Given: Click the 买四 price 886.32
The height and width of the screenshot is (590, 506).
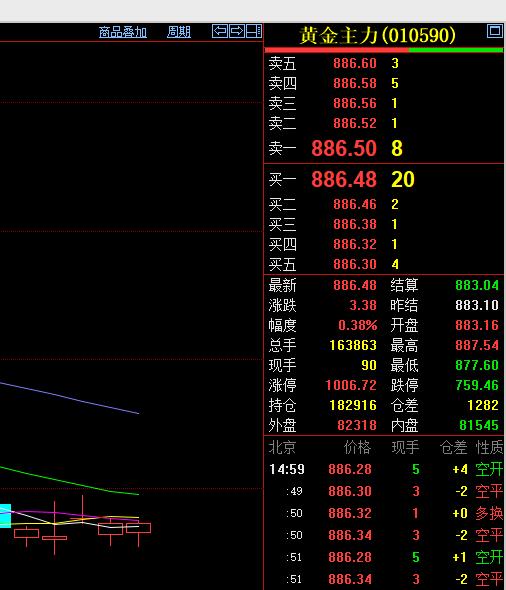Looking at the screenshot, I should [x=355, y=244].
